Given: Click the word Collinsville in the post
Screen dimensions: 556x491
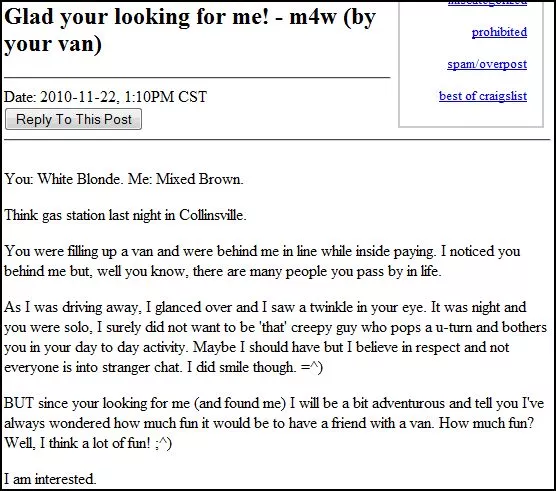Looking at the screenshot, I should [212, 215].
